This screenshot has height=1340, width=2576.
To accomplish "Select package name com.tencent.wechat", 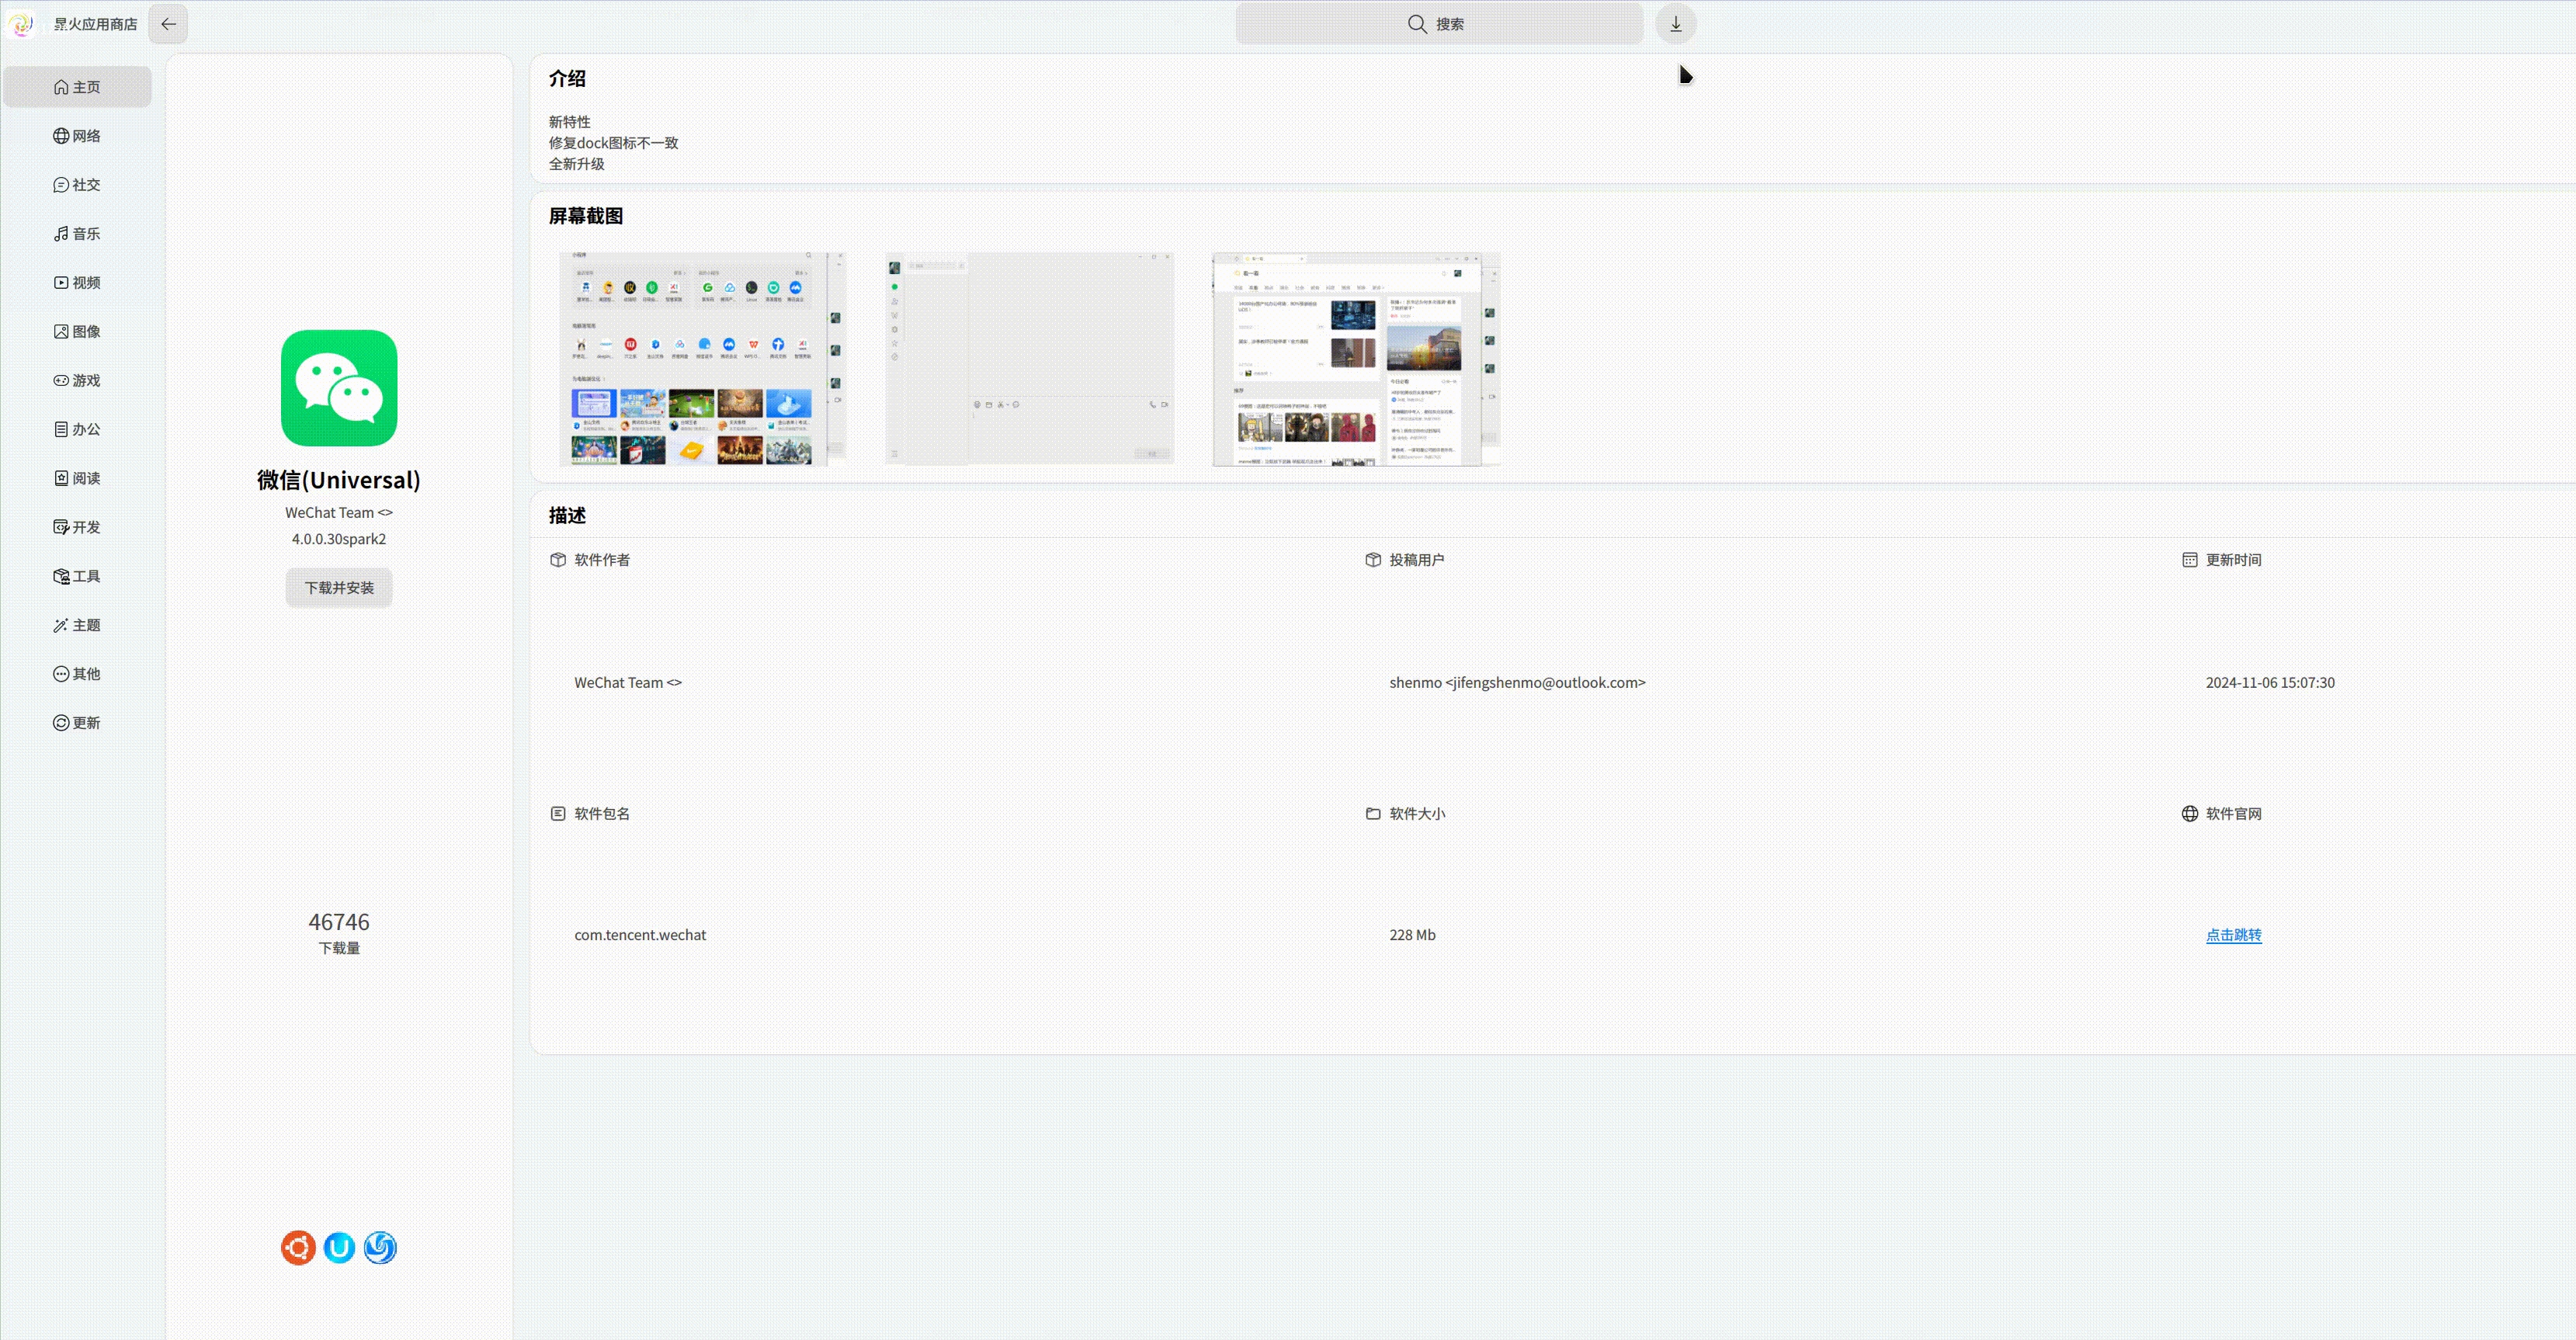I will 640,935.
